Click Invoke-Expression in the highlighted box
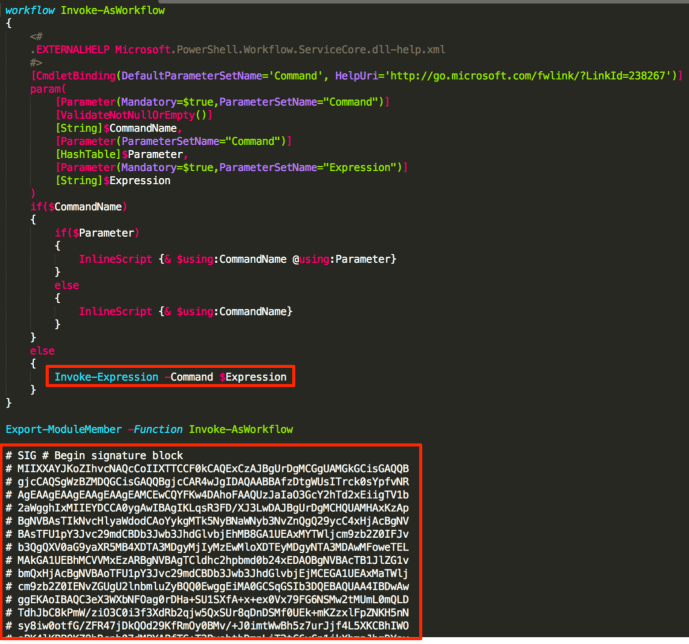 tap(106, 377)
